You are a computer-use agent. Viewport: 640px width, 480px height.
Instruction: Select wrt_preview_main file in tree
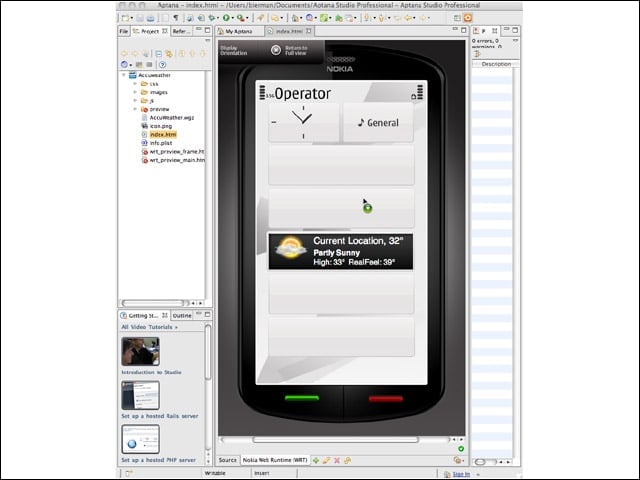tap(177, 160)
